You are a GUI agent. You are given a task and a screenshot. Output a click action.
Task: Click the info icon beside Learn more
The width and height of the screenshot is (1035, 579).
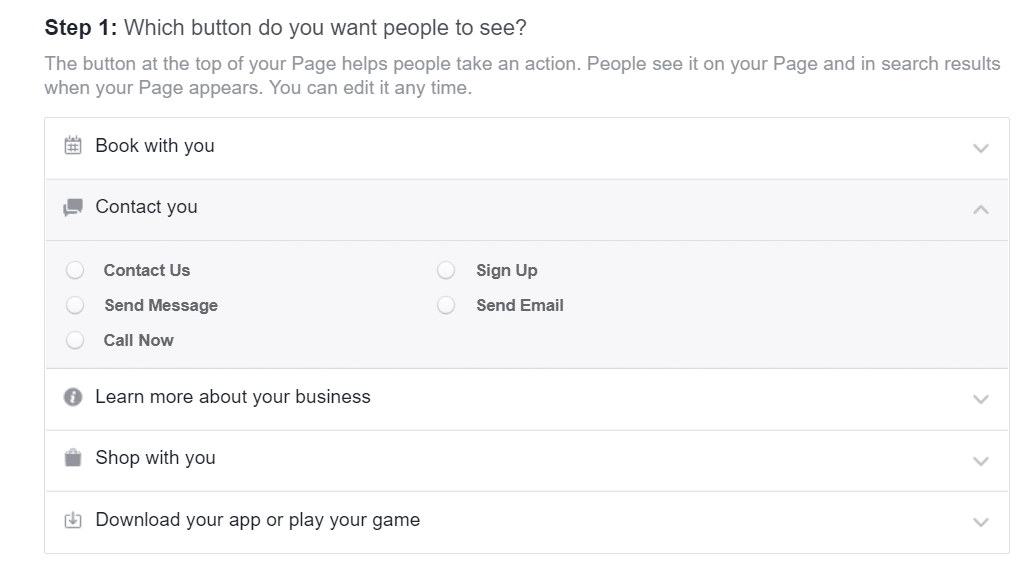(73, 397)
